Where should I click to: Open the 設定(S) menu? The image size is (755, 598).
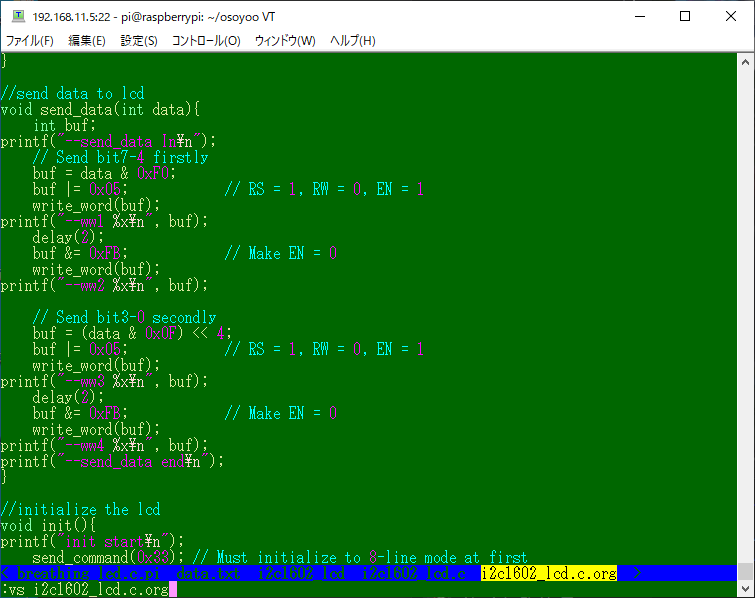[139, 41]
